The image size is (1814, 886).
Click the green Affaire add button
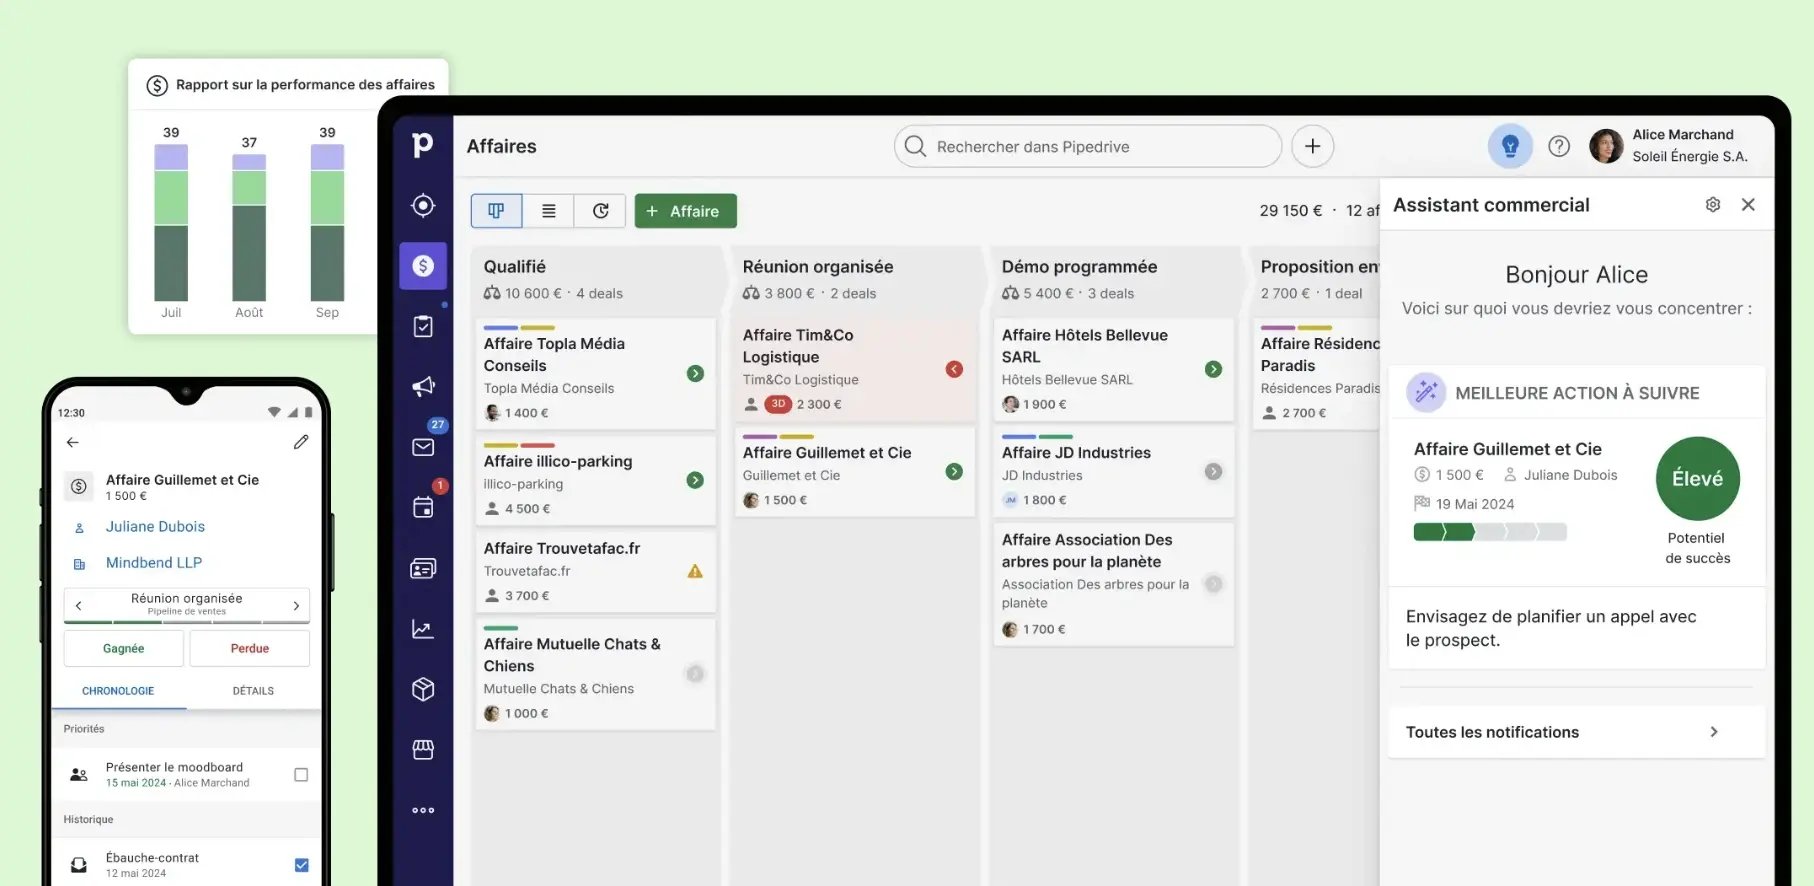pyautogui.click(x=685, y=211)
